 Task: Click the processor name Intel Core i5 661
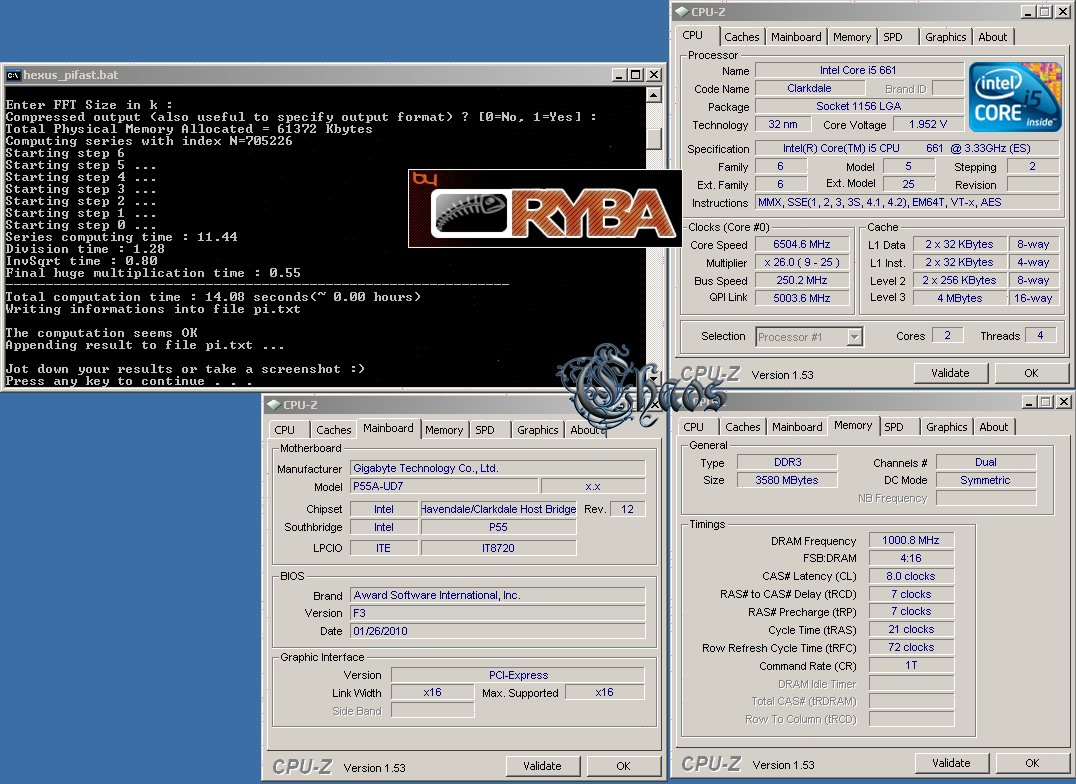click(858, 70)
